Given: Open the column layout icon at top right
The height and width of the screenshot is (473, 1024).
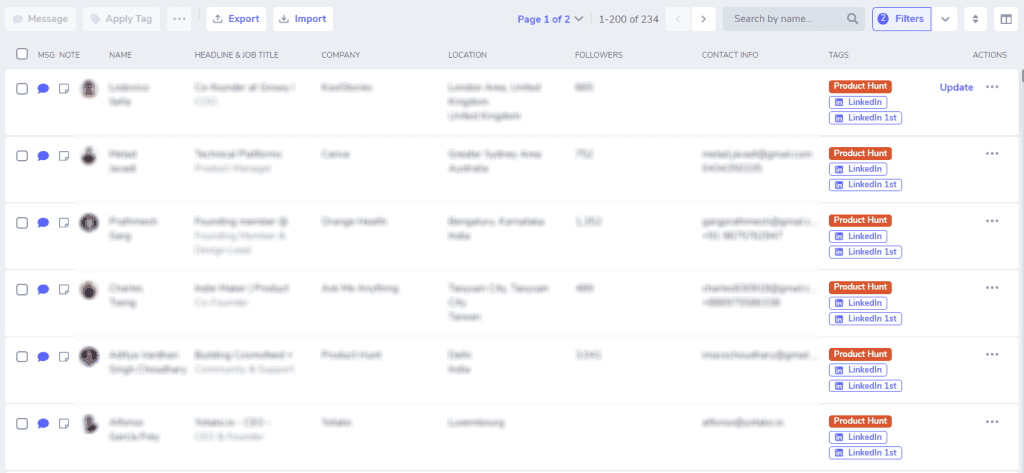Looking at the screenshot, I should (1006, 19).
